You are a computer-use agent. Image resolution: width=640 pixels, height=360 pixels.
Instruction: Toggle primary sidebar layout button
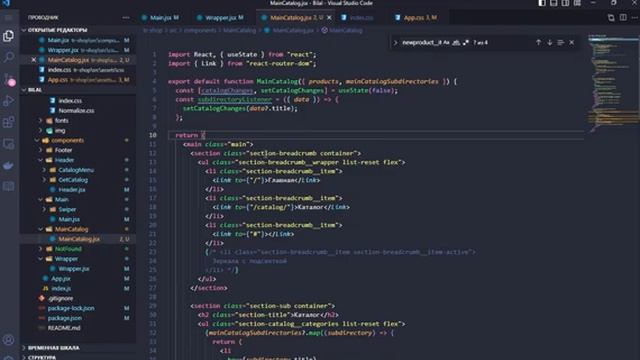542,3
